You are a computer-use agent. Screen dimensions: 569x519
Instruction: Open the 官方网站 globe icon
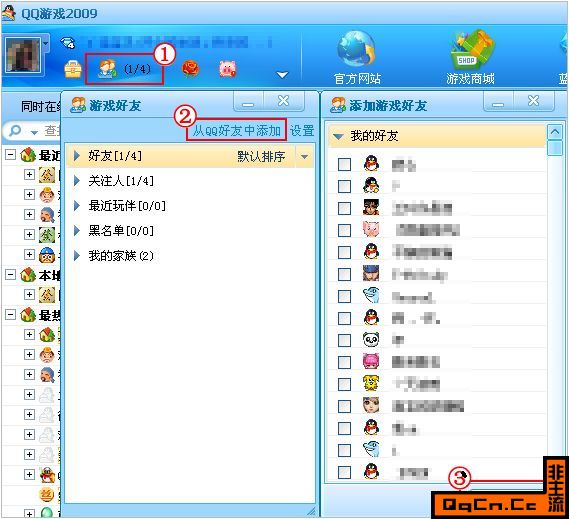pyautogui.click(x=356, y=49)
